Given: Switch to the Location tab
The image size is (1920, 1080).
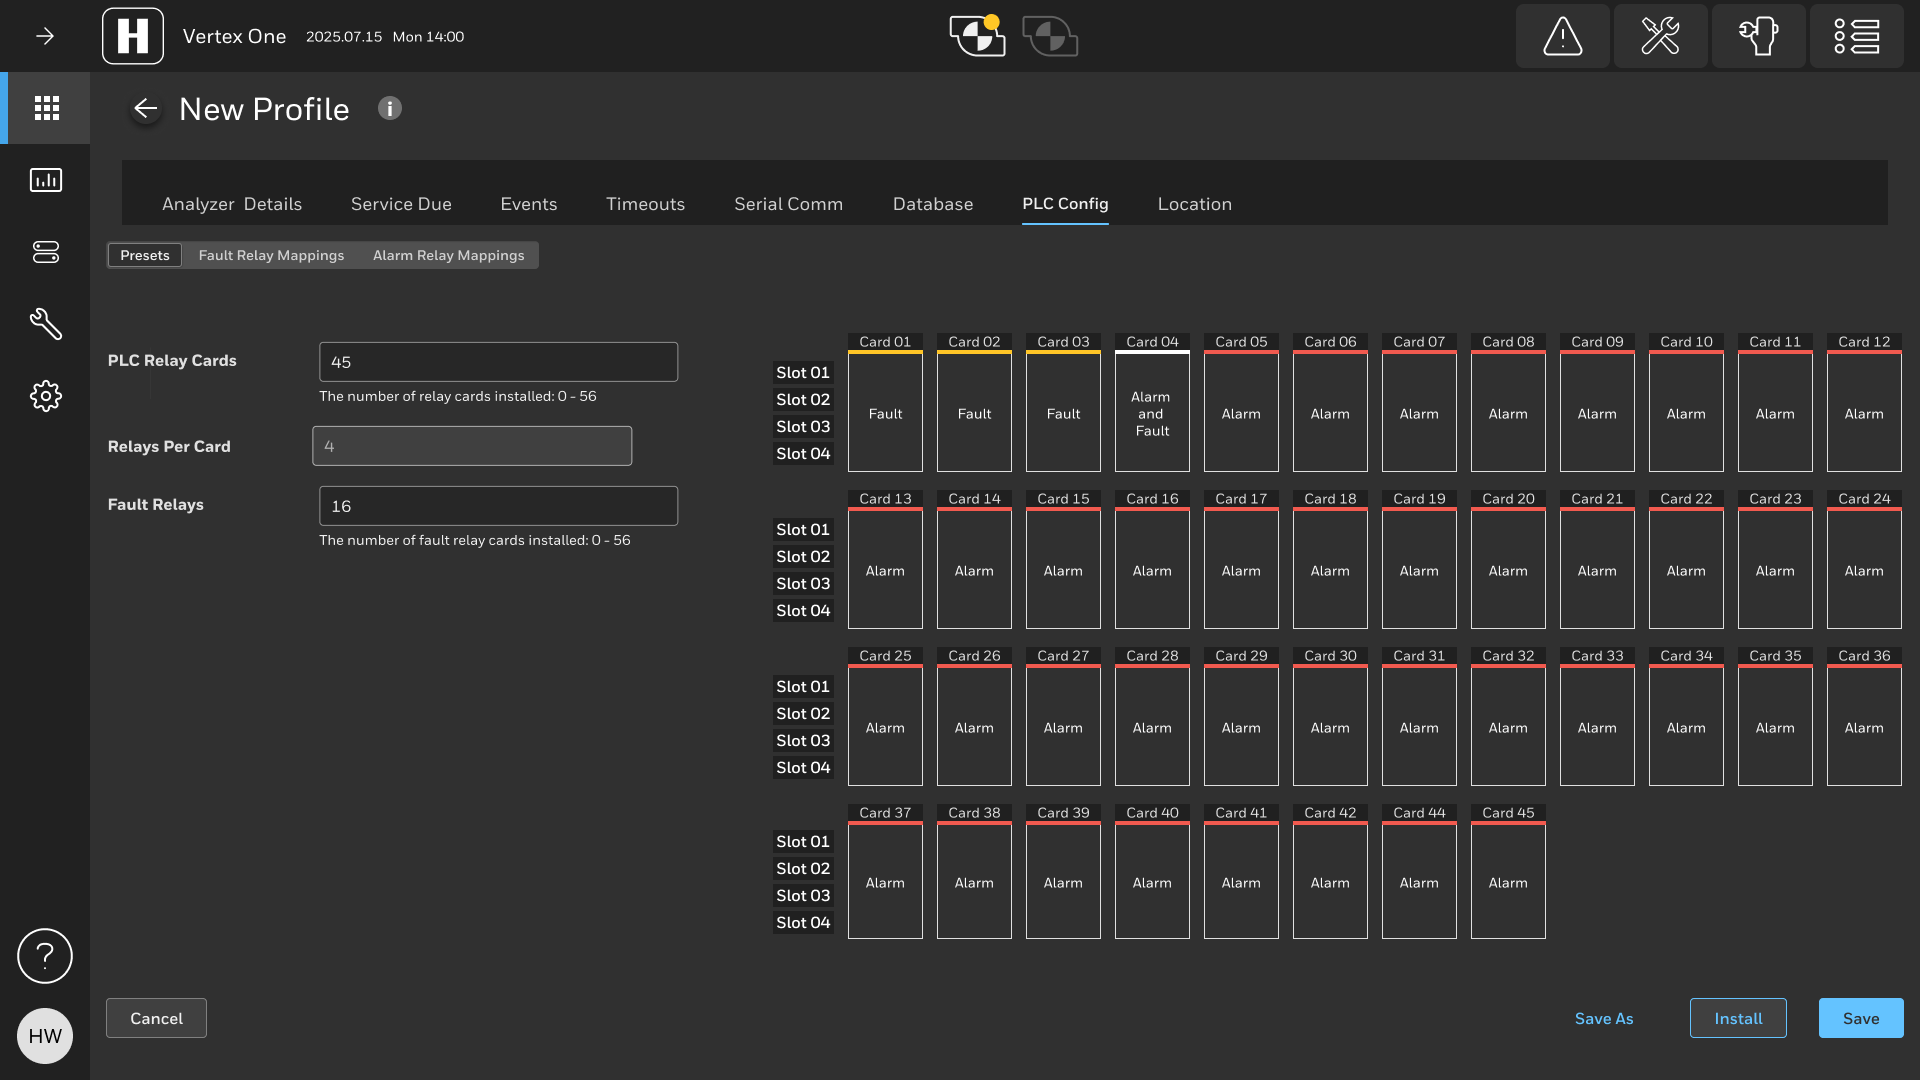Looking at the screenshot, I should [x=1194, y=204].
